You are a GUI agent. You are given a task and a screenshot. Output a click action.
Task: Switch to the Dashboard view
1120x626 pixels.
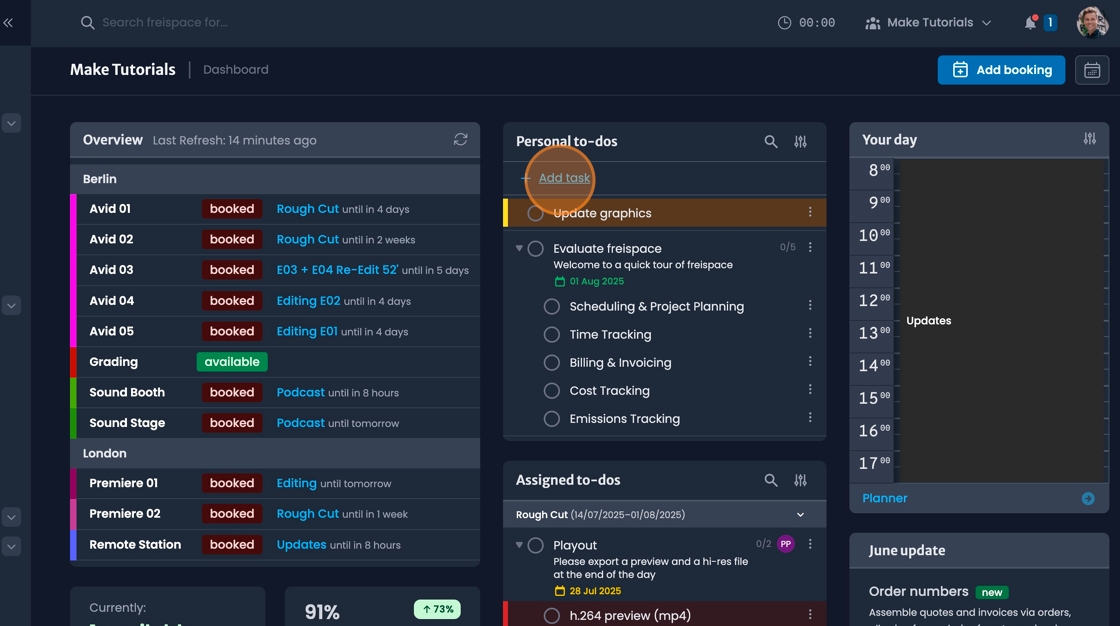(236, 69)
